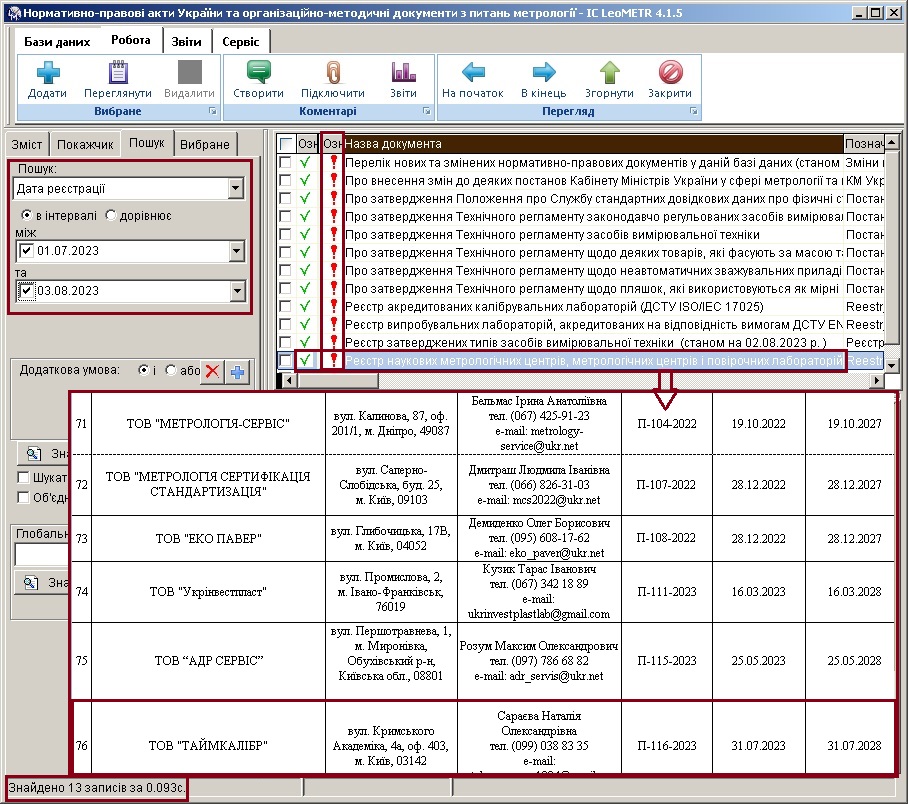The width and height of the screenshot is (908, 804).
Task: Click the Додати plus icon
Action: point(47,73)
